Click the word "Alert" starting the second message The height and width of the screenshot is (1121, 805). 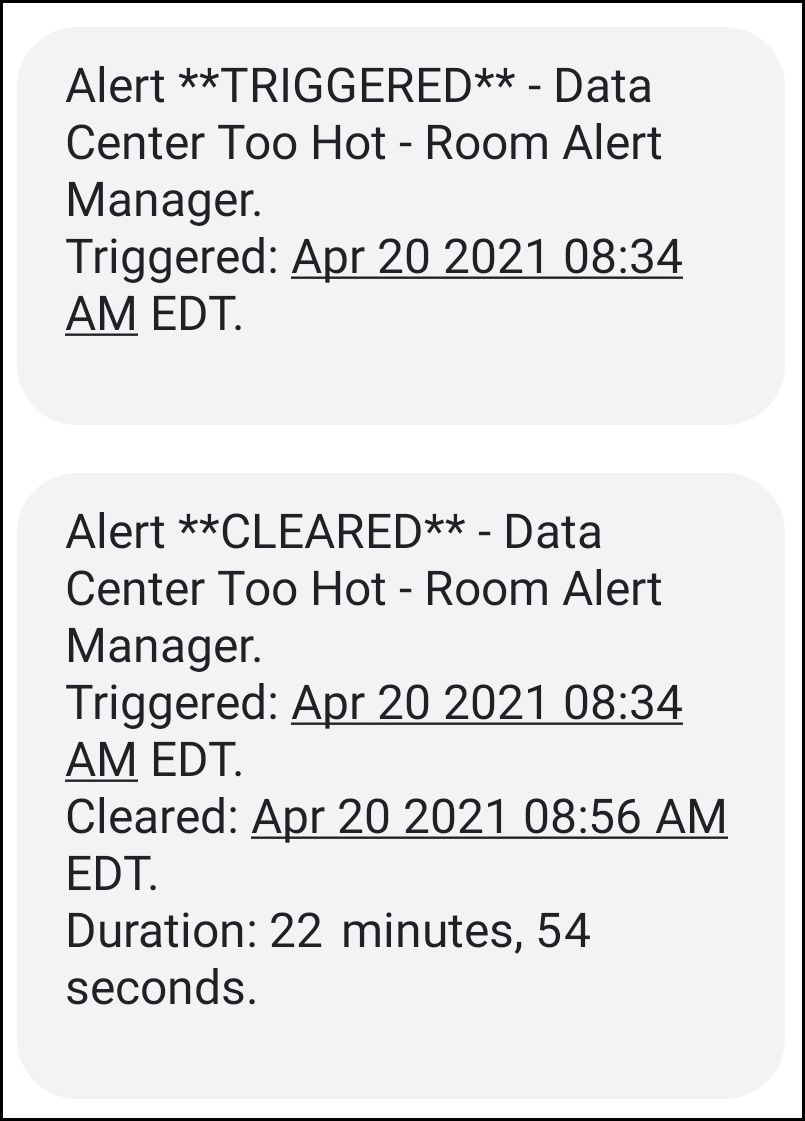pyautogui.click(x=115, y=532)
